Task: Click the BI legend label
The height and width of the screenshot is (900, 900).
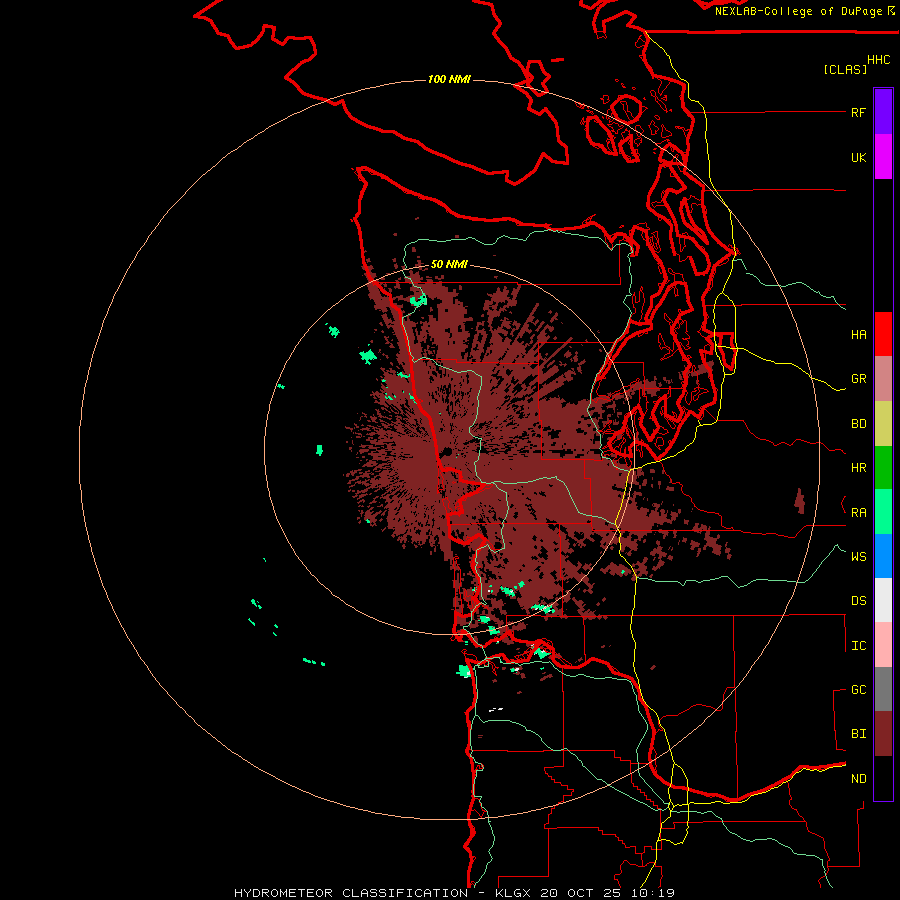Action: [858, 734]
